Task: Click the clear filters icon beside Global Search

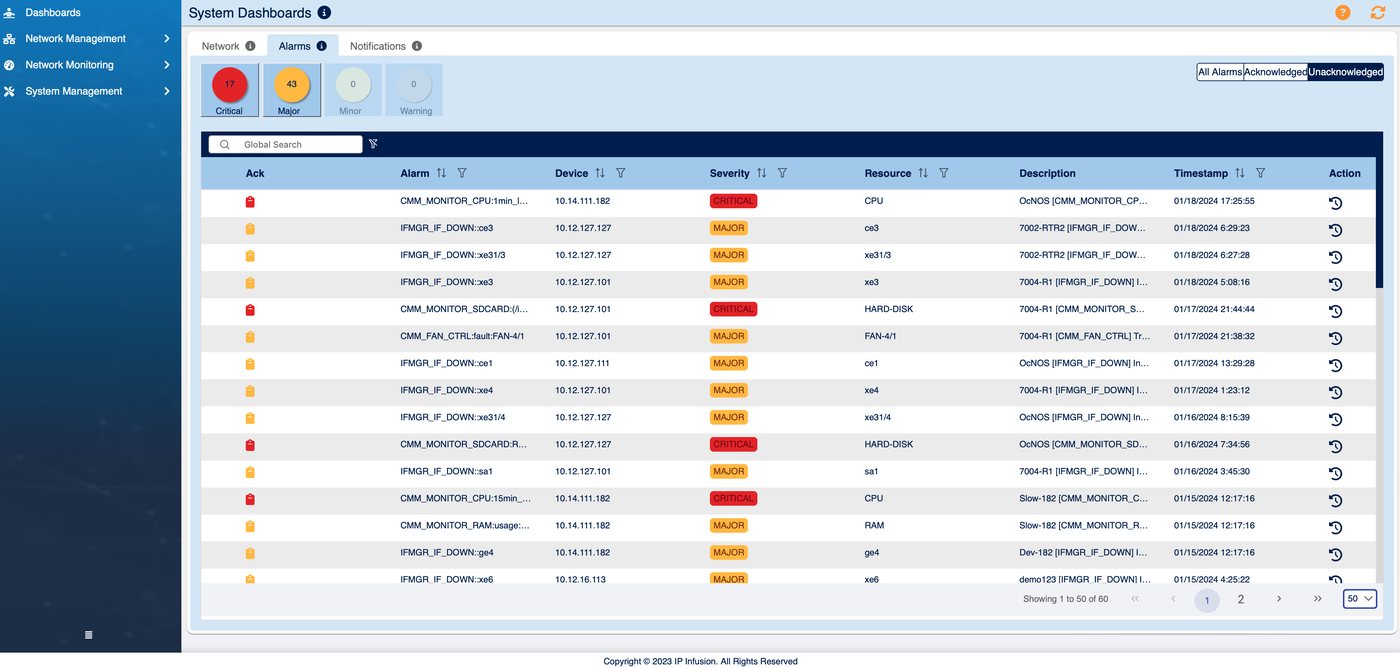Action: pyautogui.click(x=373, y=144)
